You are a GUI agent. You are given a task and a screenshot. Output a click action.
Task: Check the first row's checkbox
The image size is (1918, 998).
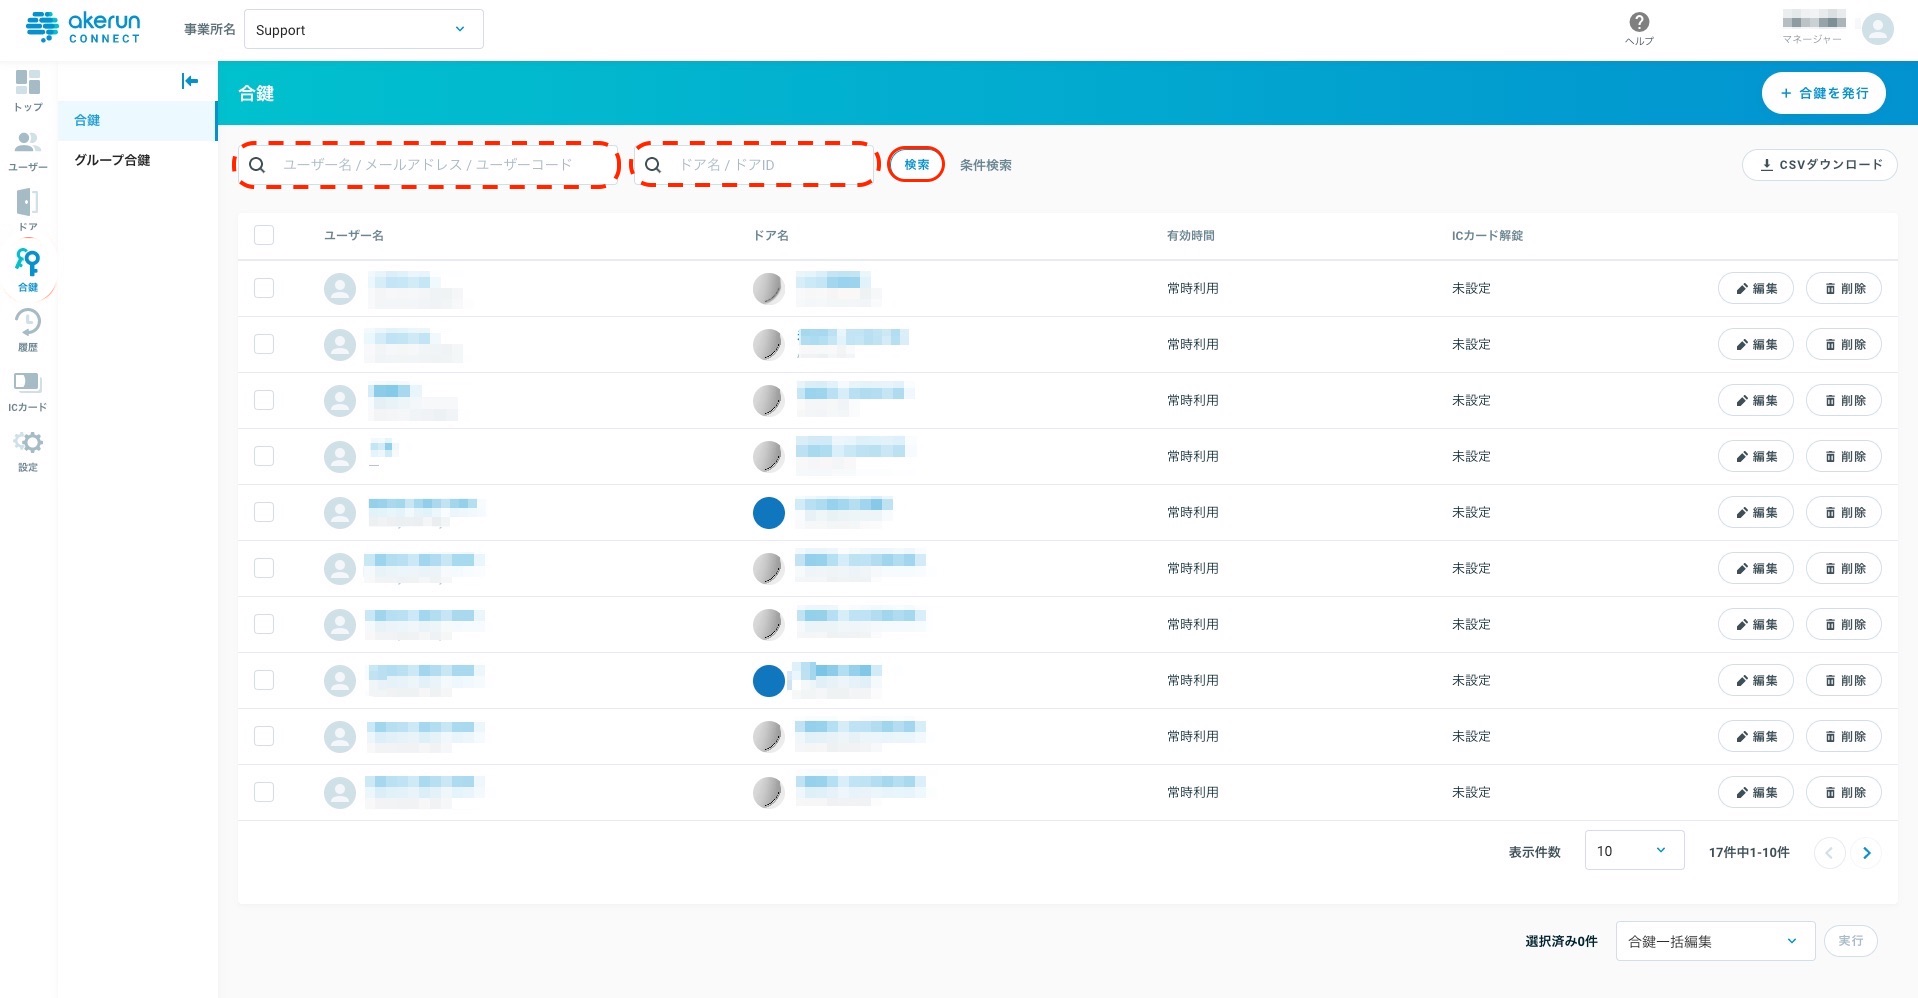pos(264,288)
